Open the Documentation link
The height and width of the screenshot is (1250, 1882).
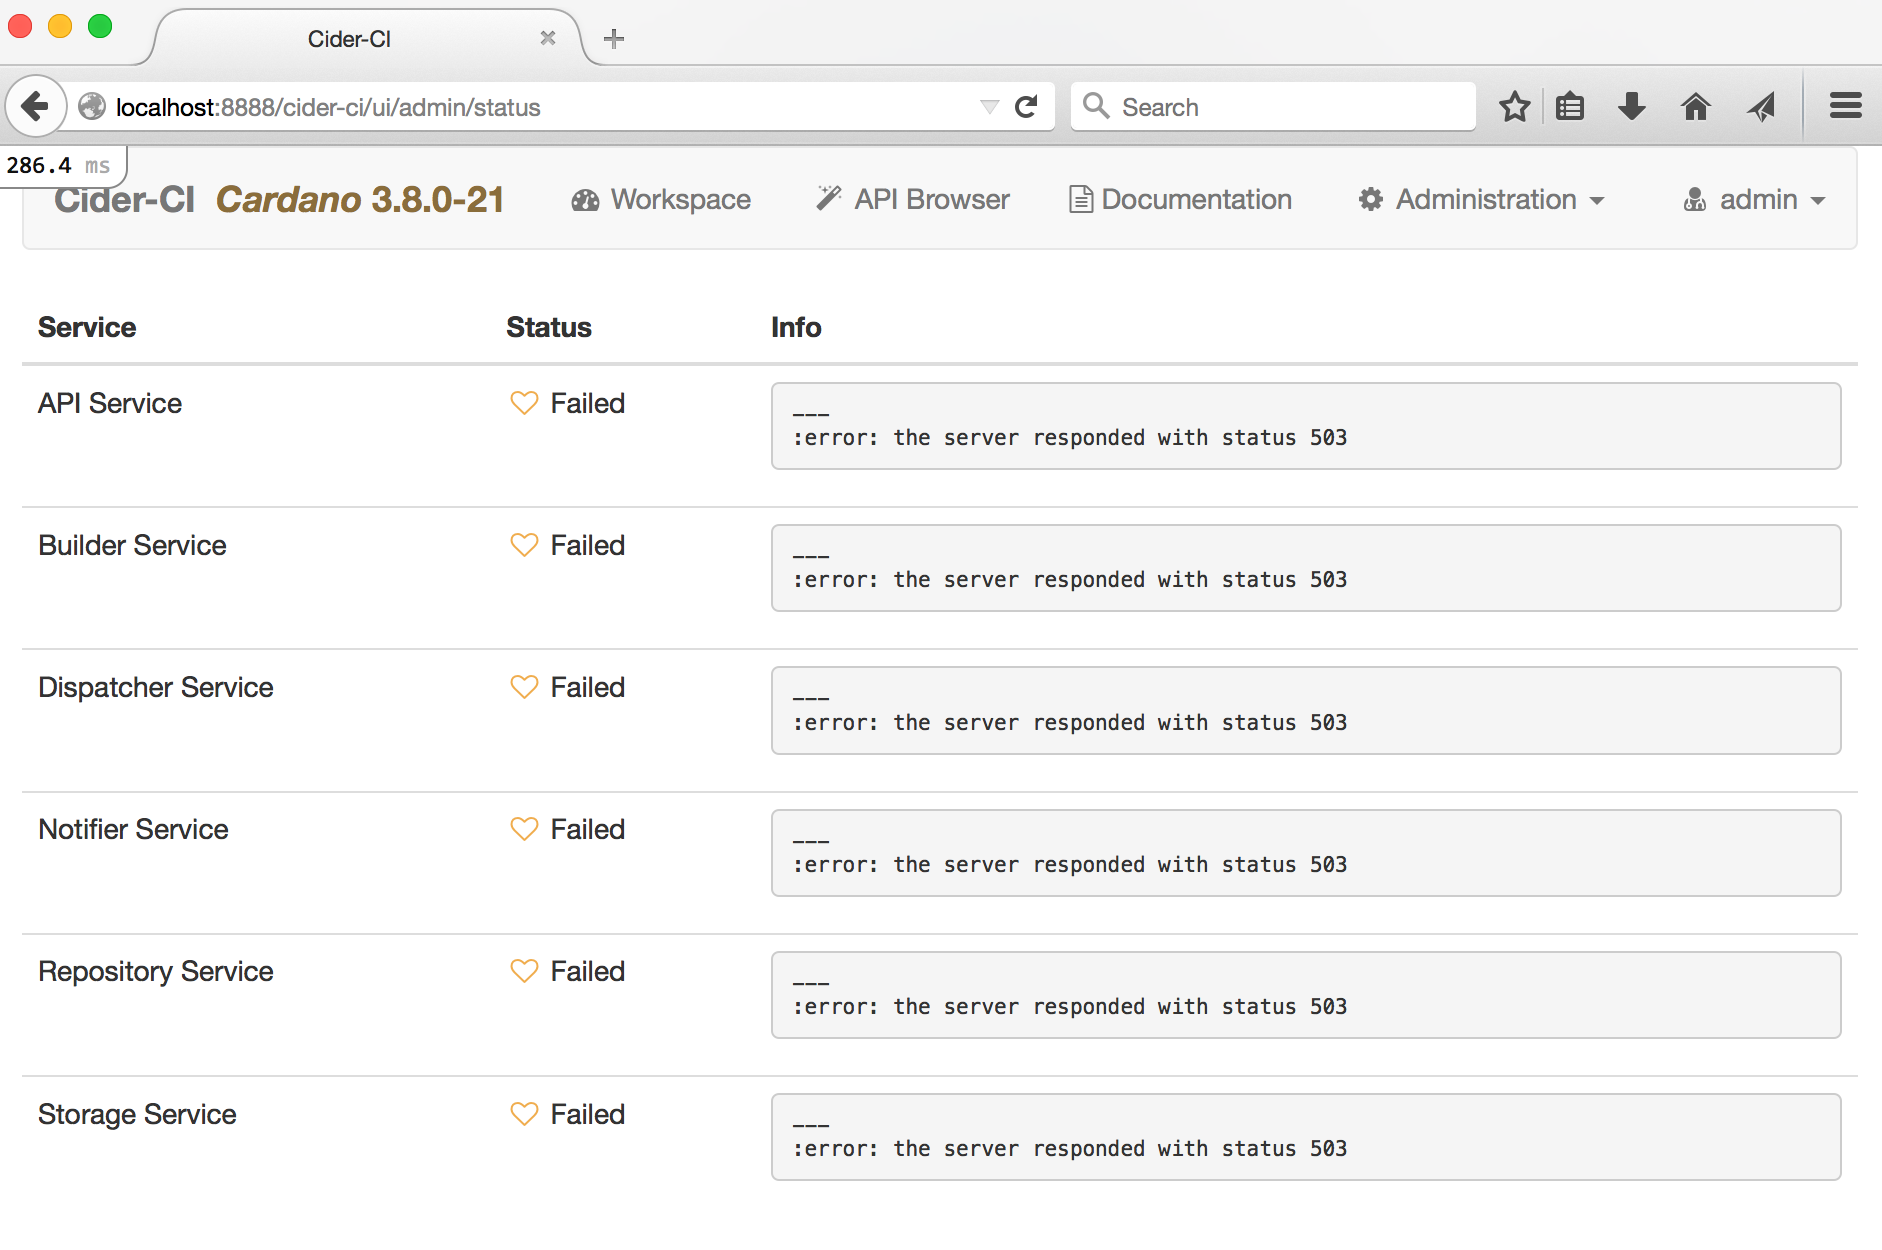point(1180,199)
